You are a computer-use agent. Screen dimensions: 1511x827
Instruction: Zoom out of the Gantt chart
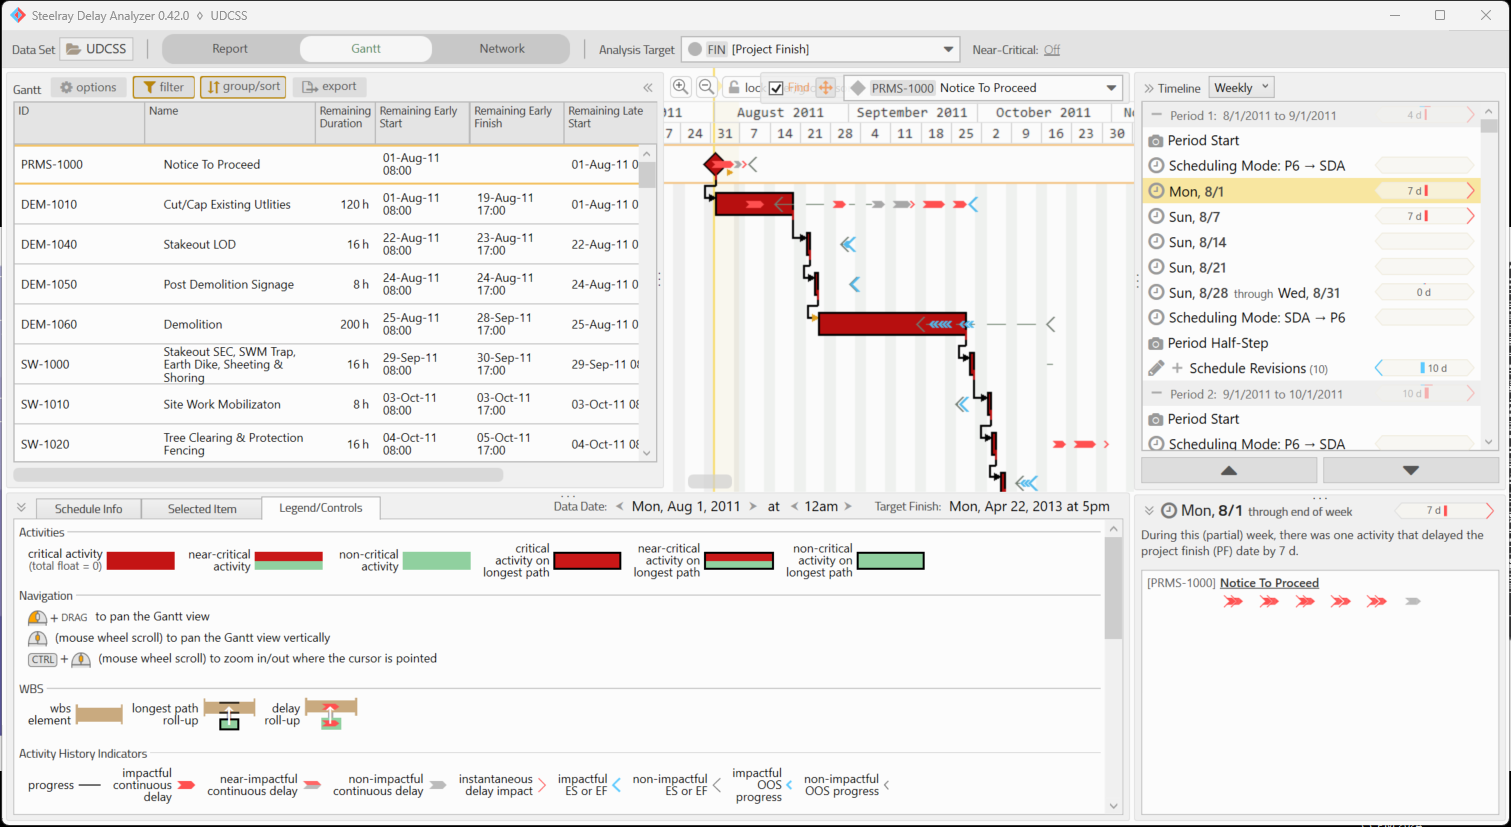point(706,87)
